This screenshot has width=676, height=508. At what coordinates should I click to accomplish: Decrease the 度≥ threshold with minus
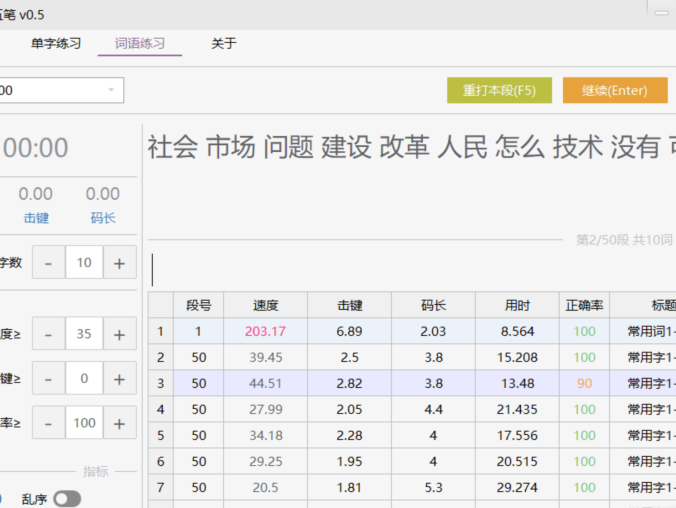tap(49, 334)
